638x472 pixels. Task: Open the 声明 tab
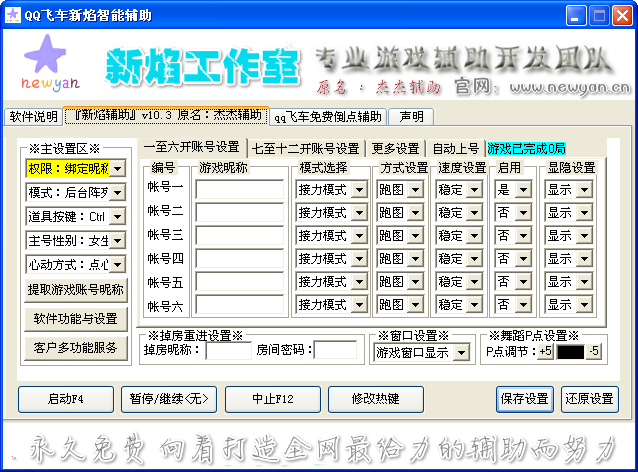click(411, 116)
